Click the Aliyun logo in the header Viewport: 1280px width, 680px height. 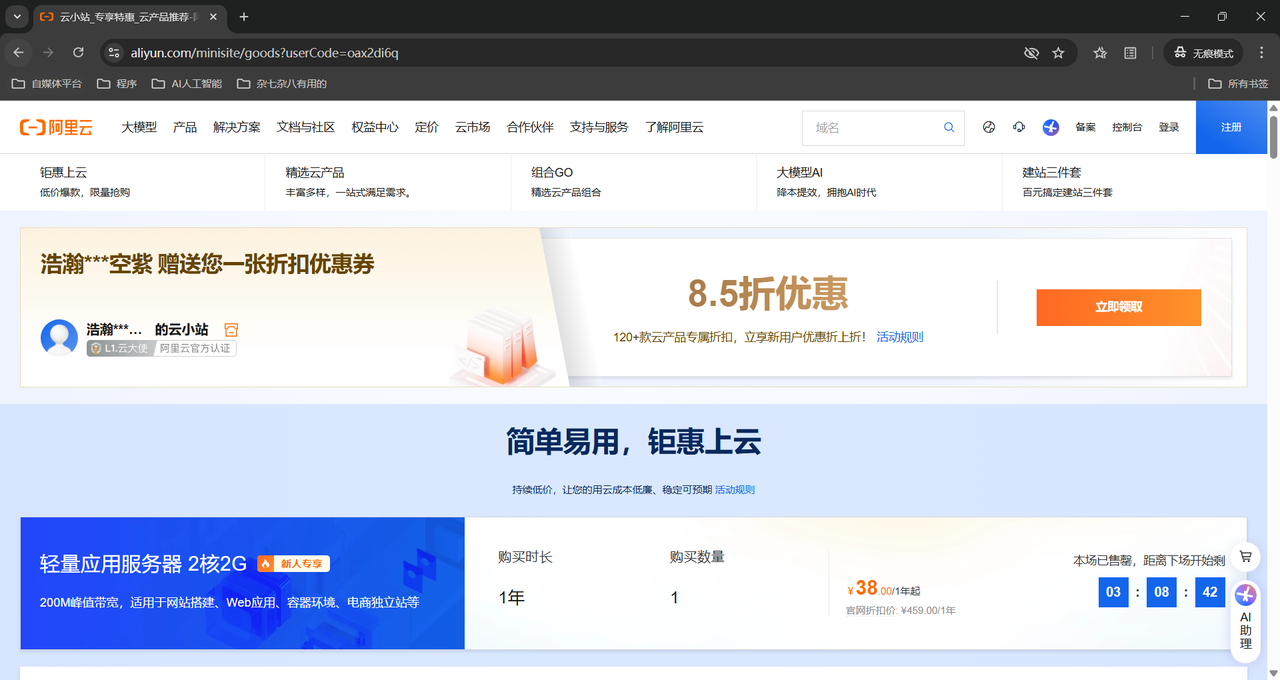tap(56, 127)
